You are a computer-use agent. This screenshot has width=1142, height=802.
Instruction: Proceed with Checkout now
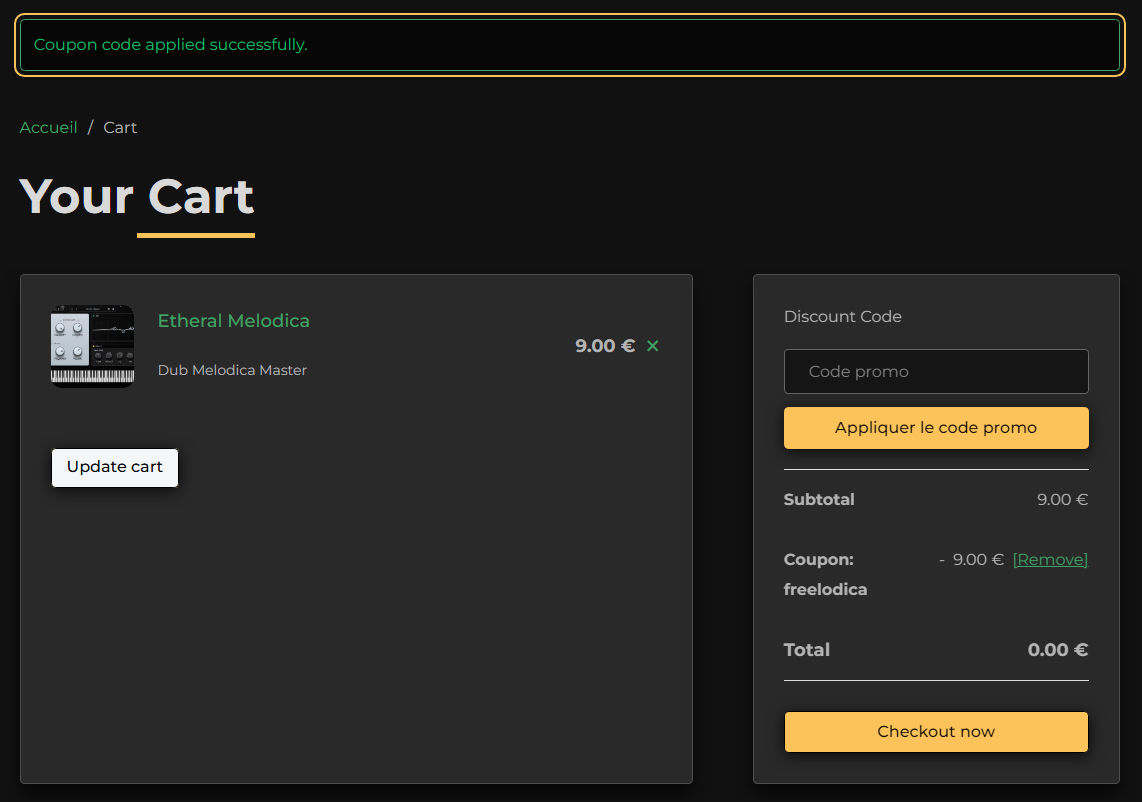936,732
